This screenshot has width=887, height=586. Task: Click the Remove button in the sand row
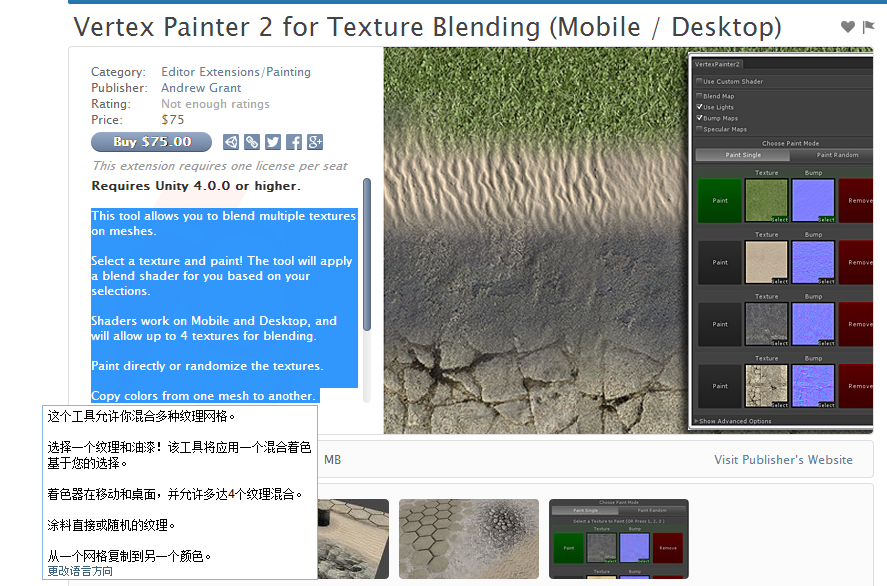(856, 262)
